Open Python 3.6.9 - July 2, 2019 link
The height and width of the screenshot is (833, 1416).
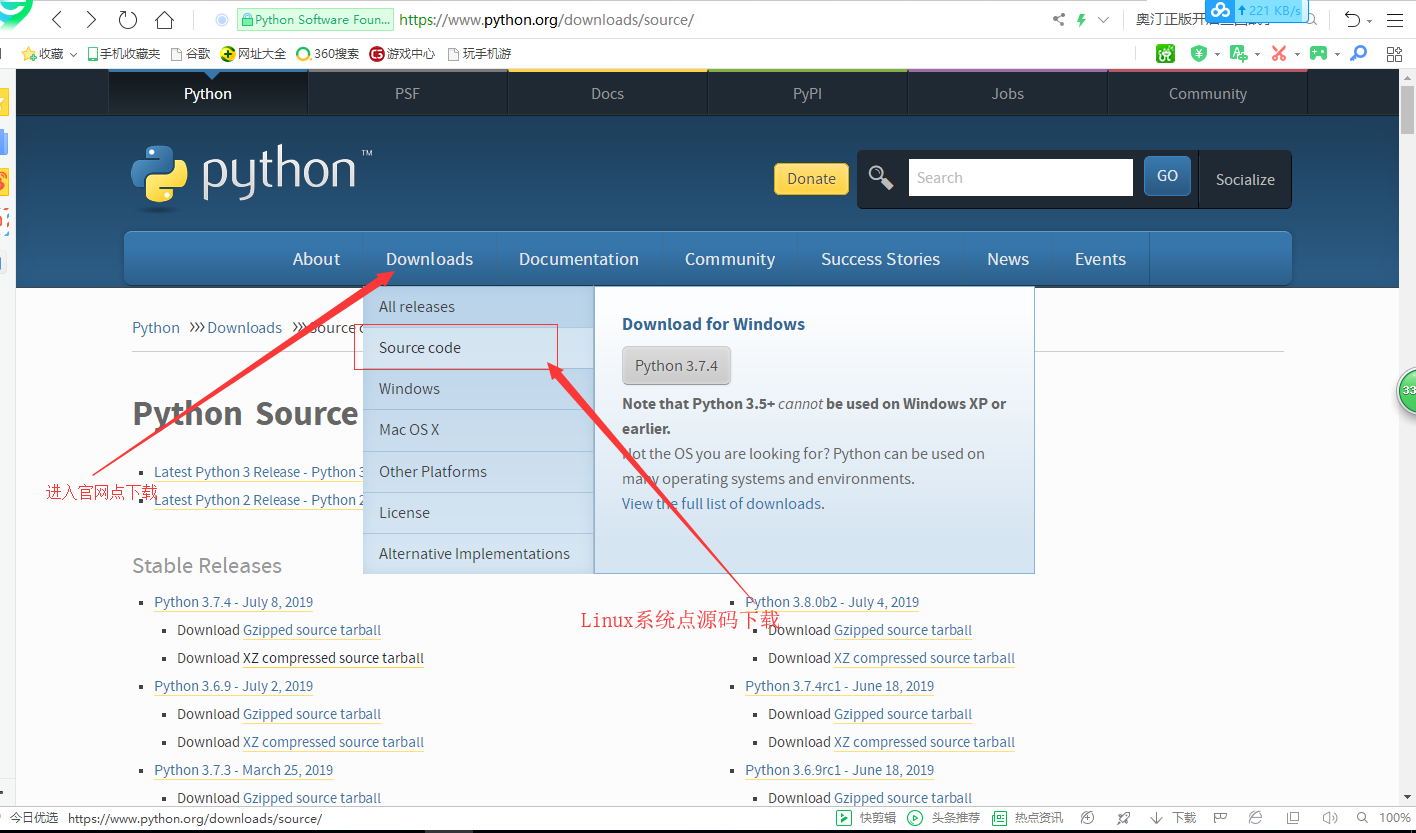pos(233,686)
